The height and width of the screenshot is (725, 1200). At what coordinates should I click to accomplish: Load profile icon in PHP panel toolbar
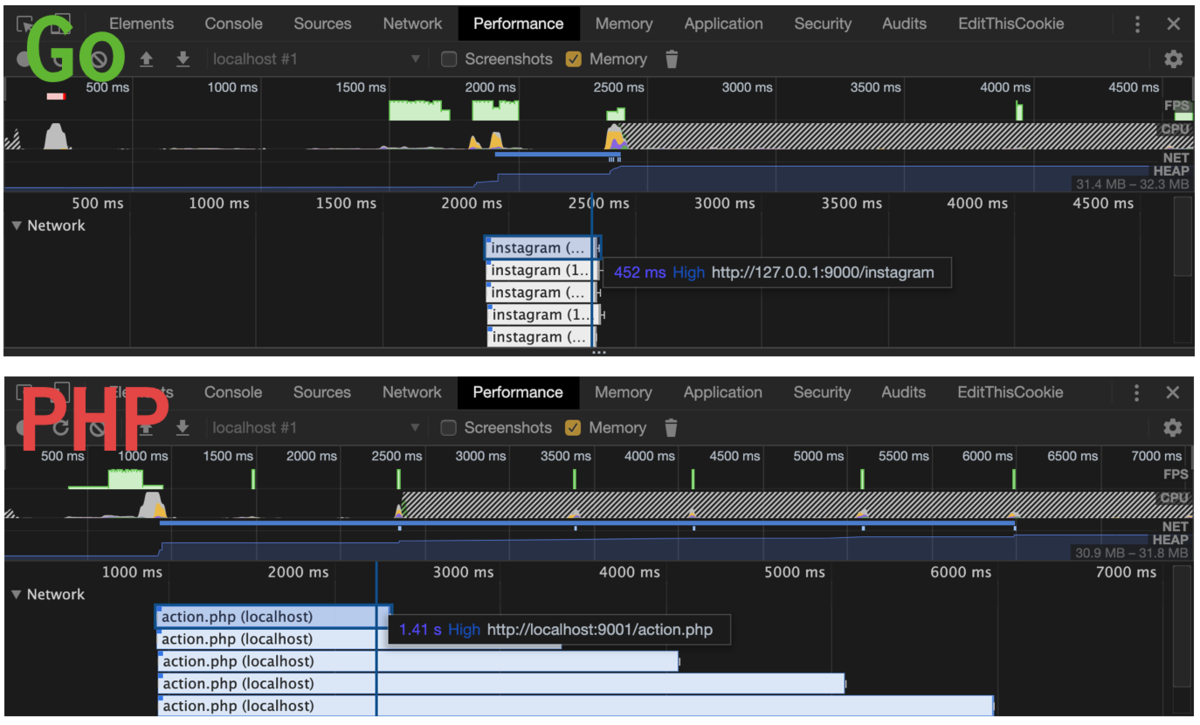click(x=146, y=428)
